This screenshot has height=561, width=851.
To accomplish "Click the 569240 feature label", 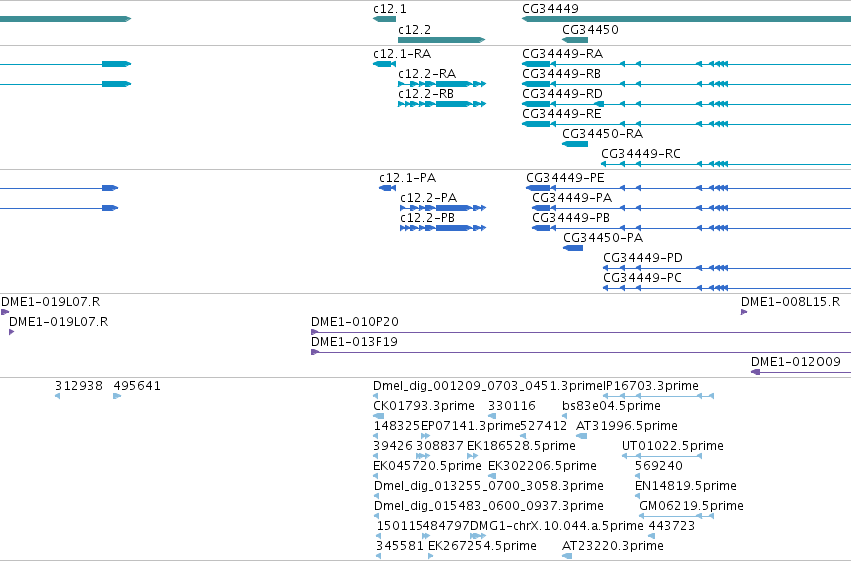I will tap(659, 467).
